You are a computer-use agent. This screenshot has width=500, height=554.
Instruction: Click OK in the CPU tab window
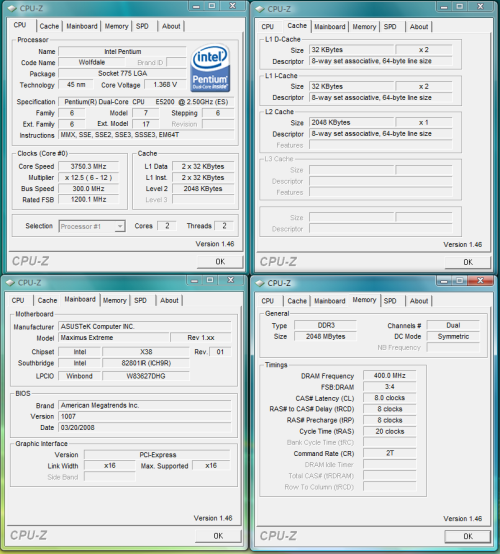(220, 261)
